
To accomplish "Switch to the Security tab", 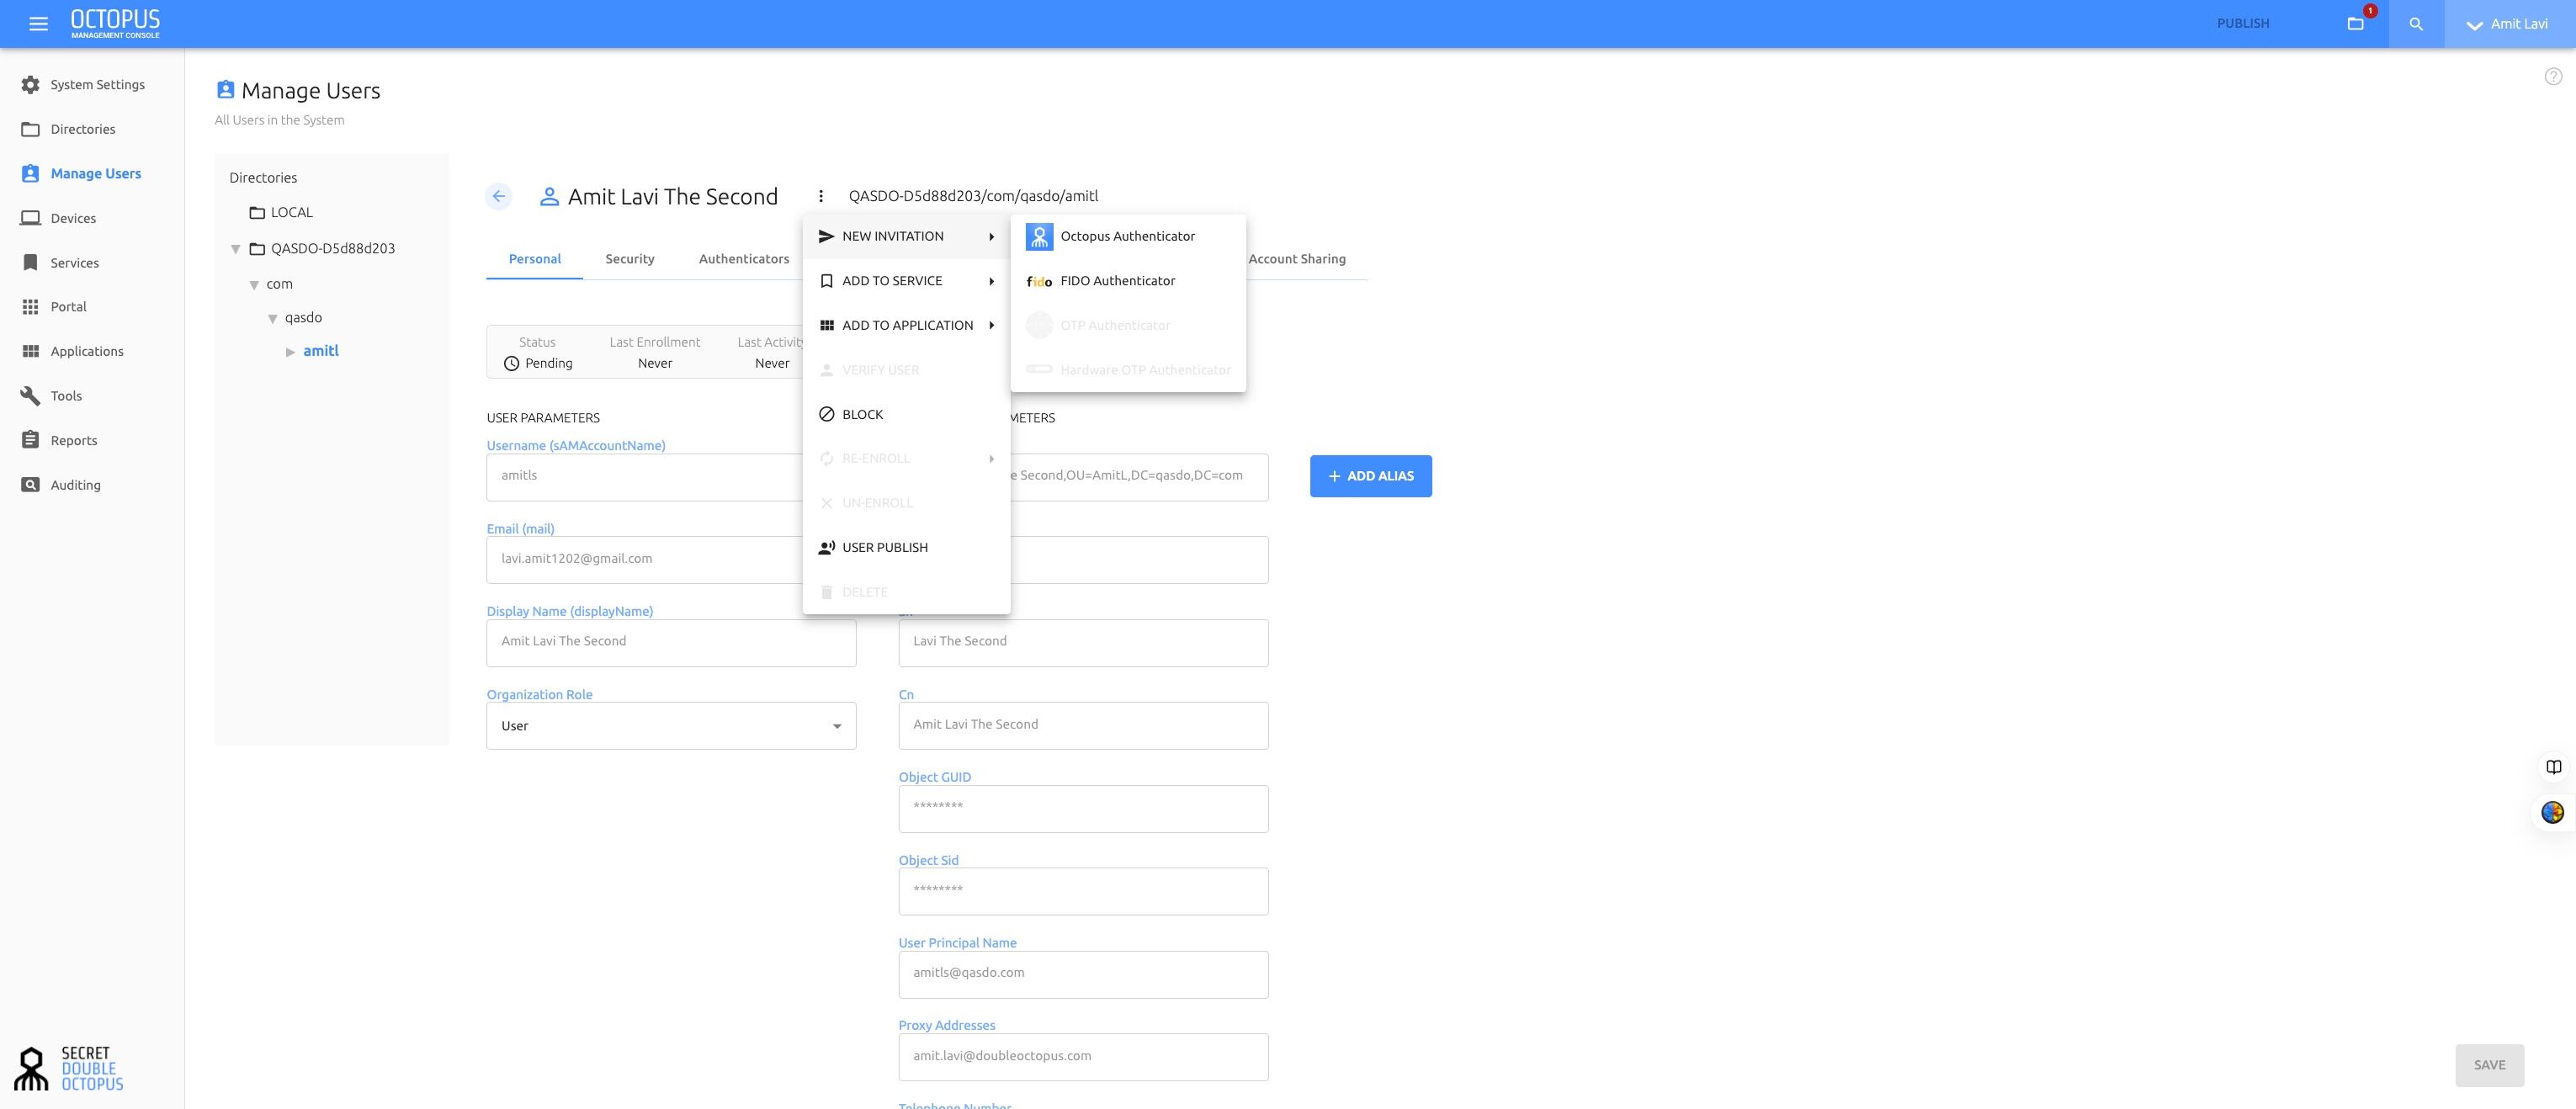I will pos(630,259).
